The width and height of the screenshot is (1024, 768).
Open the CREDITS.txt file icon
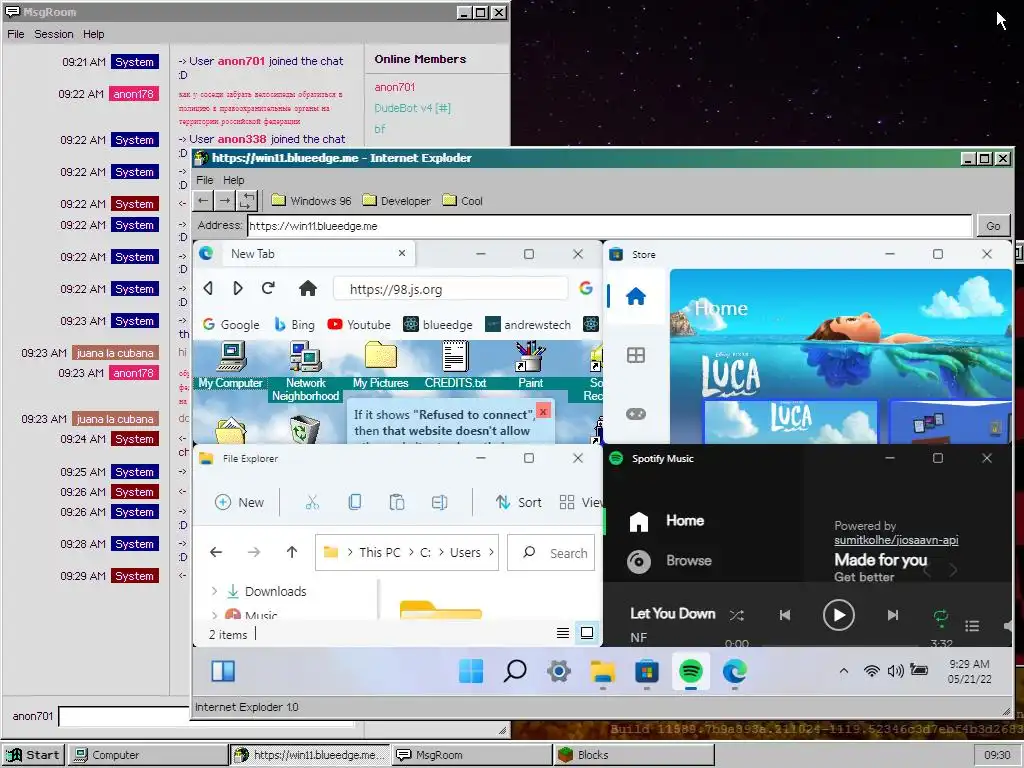click(455, 365)
